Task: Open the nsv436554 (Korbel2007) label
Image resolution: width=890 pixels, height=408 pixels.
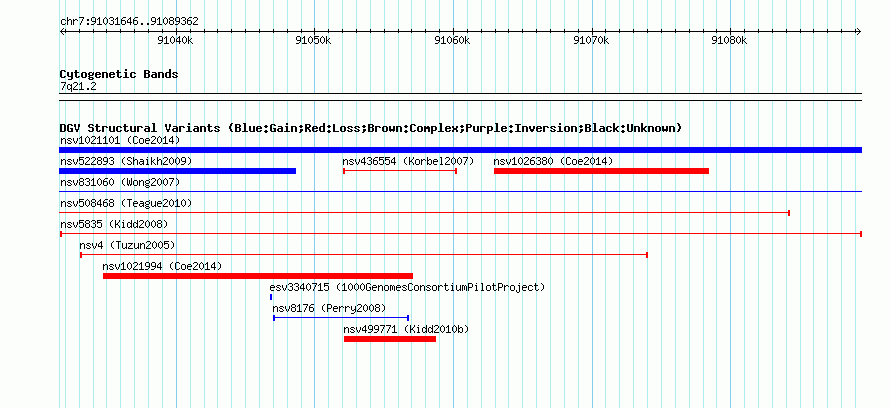Action: (408, 161)
